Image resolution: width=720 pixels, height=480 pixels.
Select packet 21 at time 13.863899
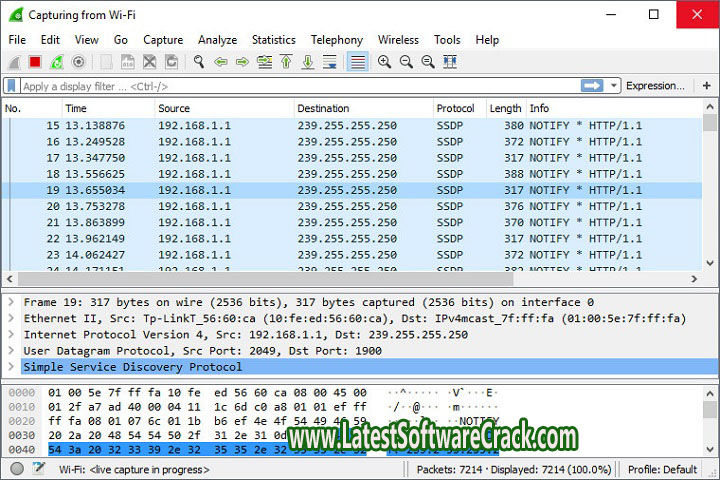(352, 222)
